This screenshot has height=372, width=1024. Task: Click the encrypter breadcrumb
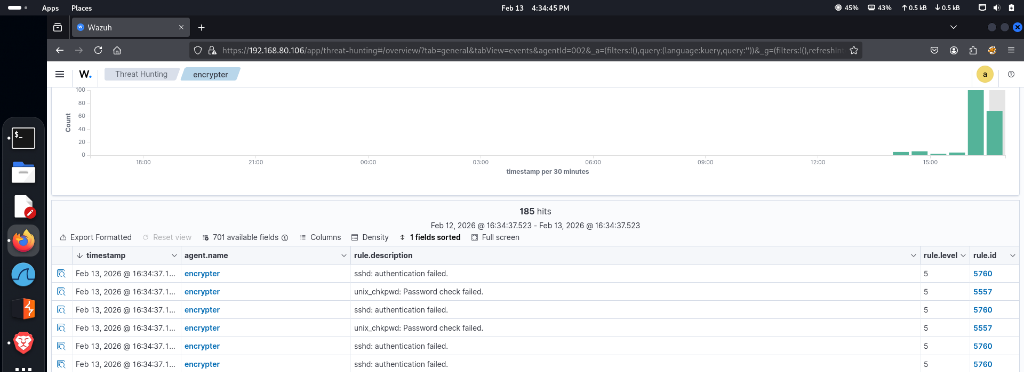point(211,74)
